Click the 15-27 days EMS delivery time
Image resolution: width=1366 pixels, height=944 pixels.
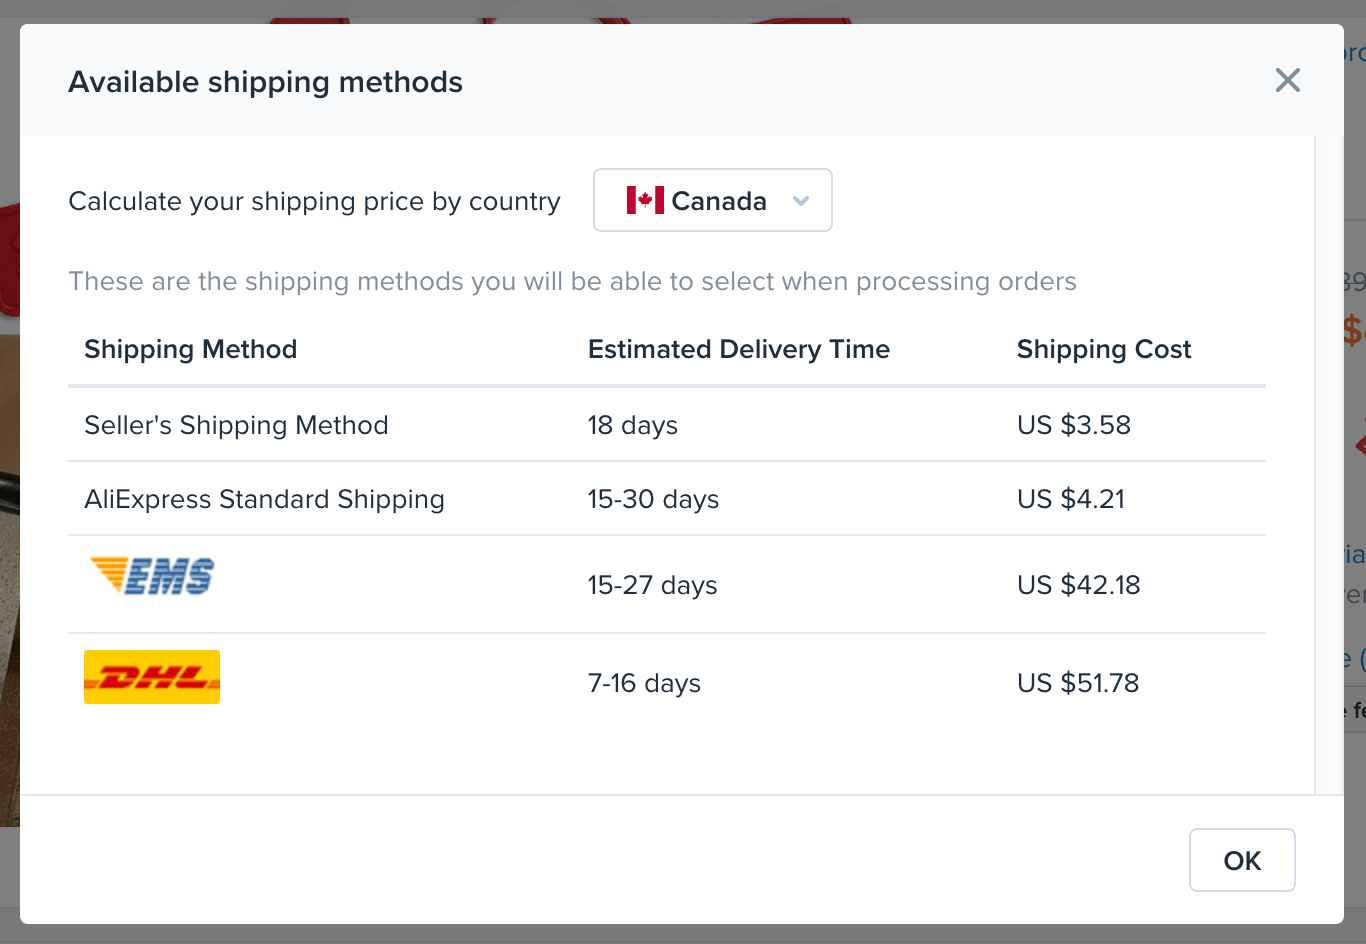652,585
